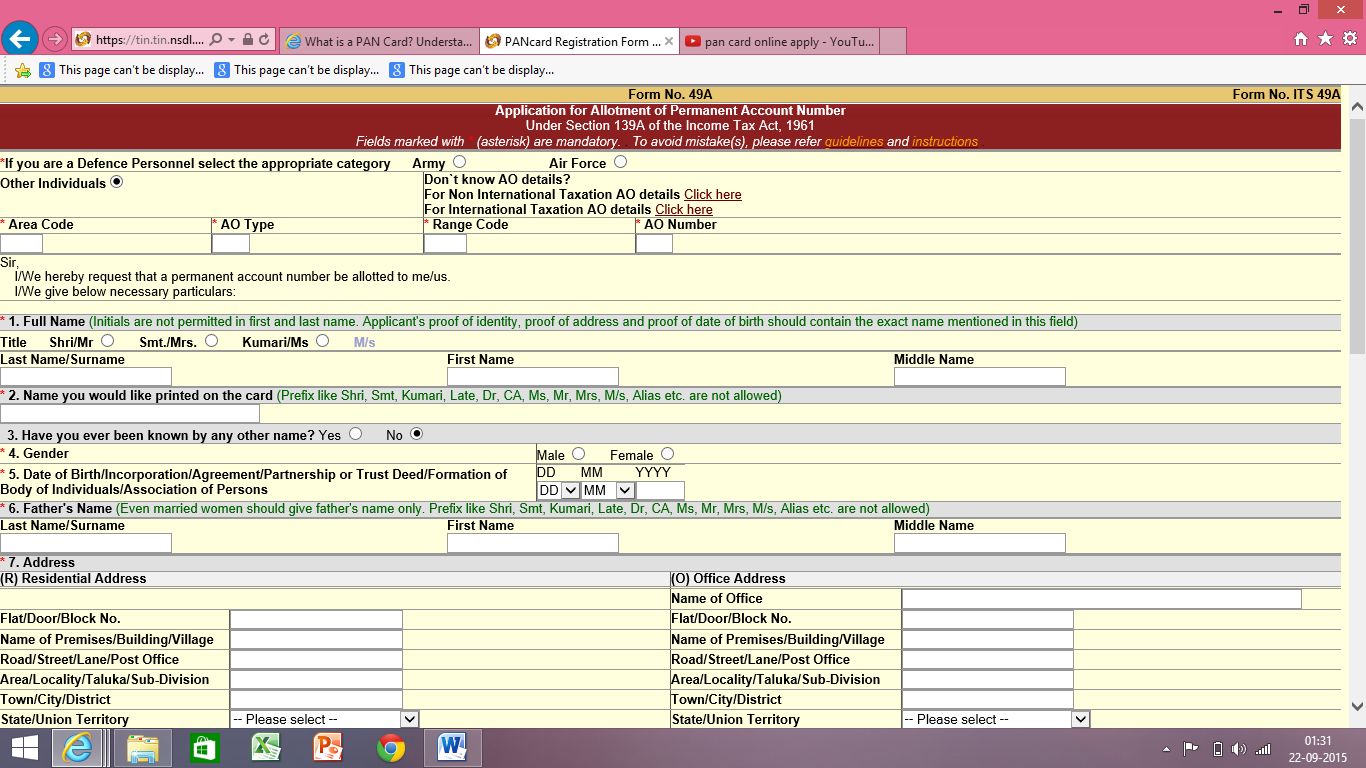This screenshot has width=1366, height=768.
Task: Refresh the page with the reload icon
Action: click(264, 41)
